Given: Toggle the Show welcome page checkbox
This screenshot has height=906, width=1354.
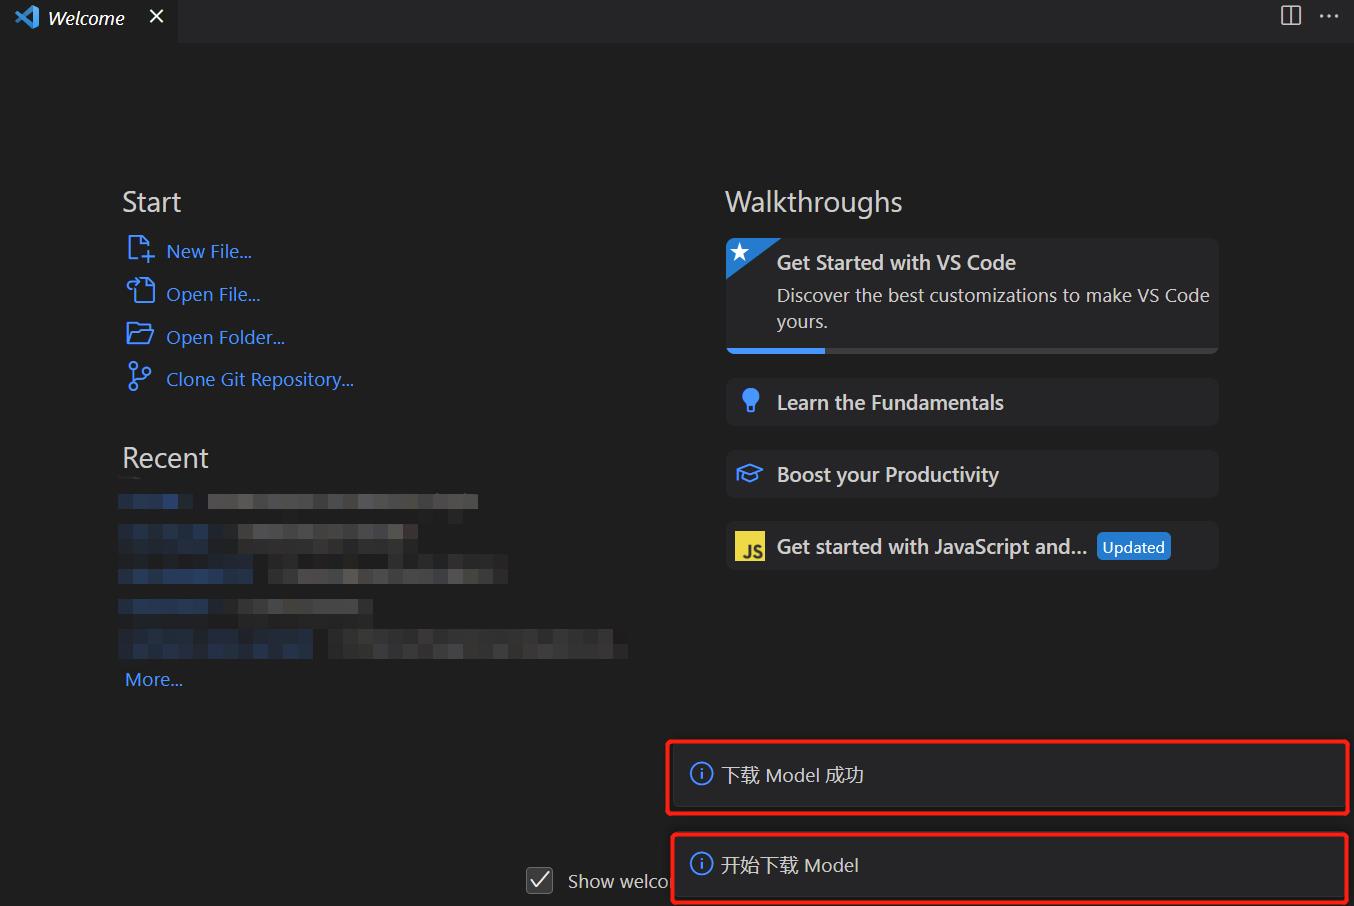Looking at the screenshot, I should coord(540,880).
